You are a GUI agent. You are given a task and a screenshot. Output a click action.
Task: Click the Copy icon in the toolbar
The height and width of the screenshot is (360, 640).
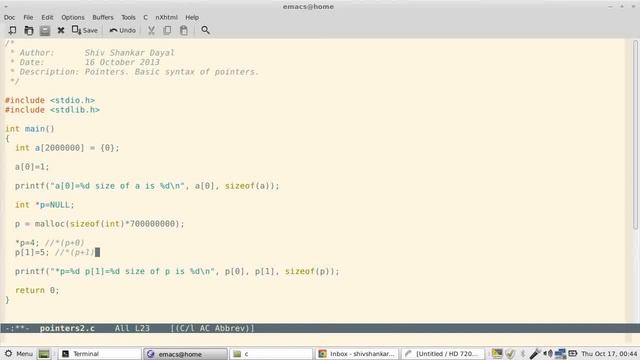(x=167, y=30)
